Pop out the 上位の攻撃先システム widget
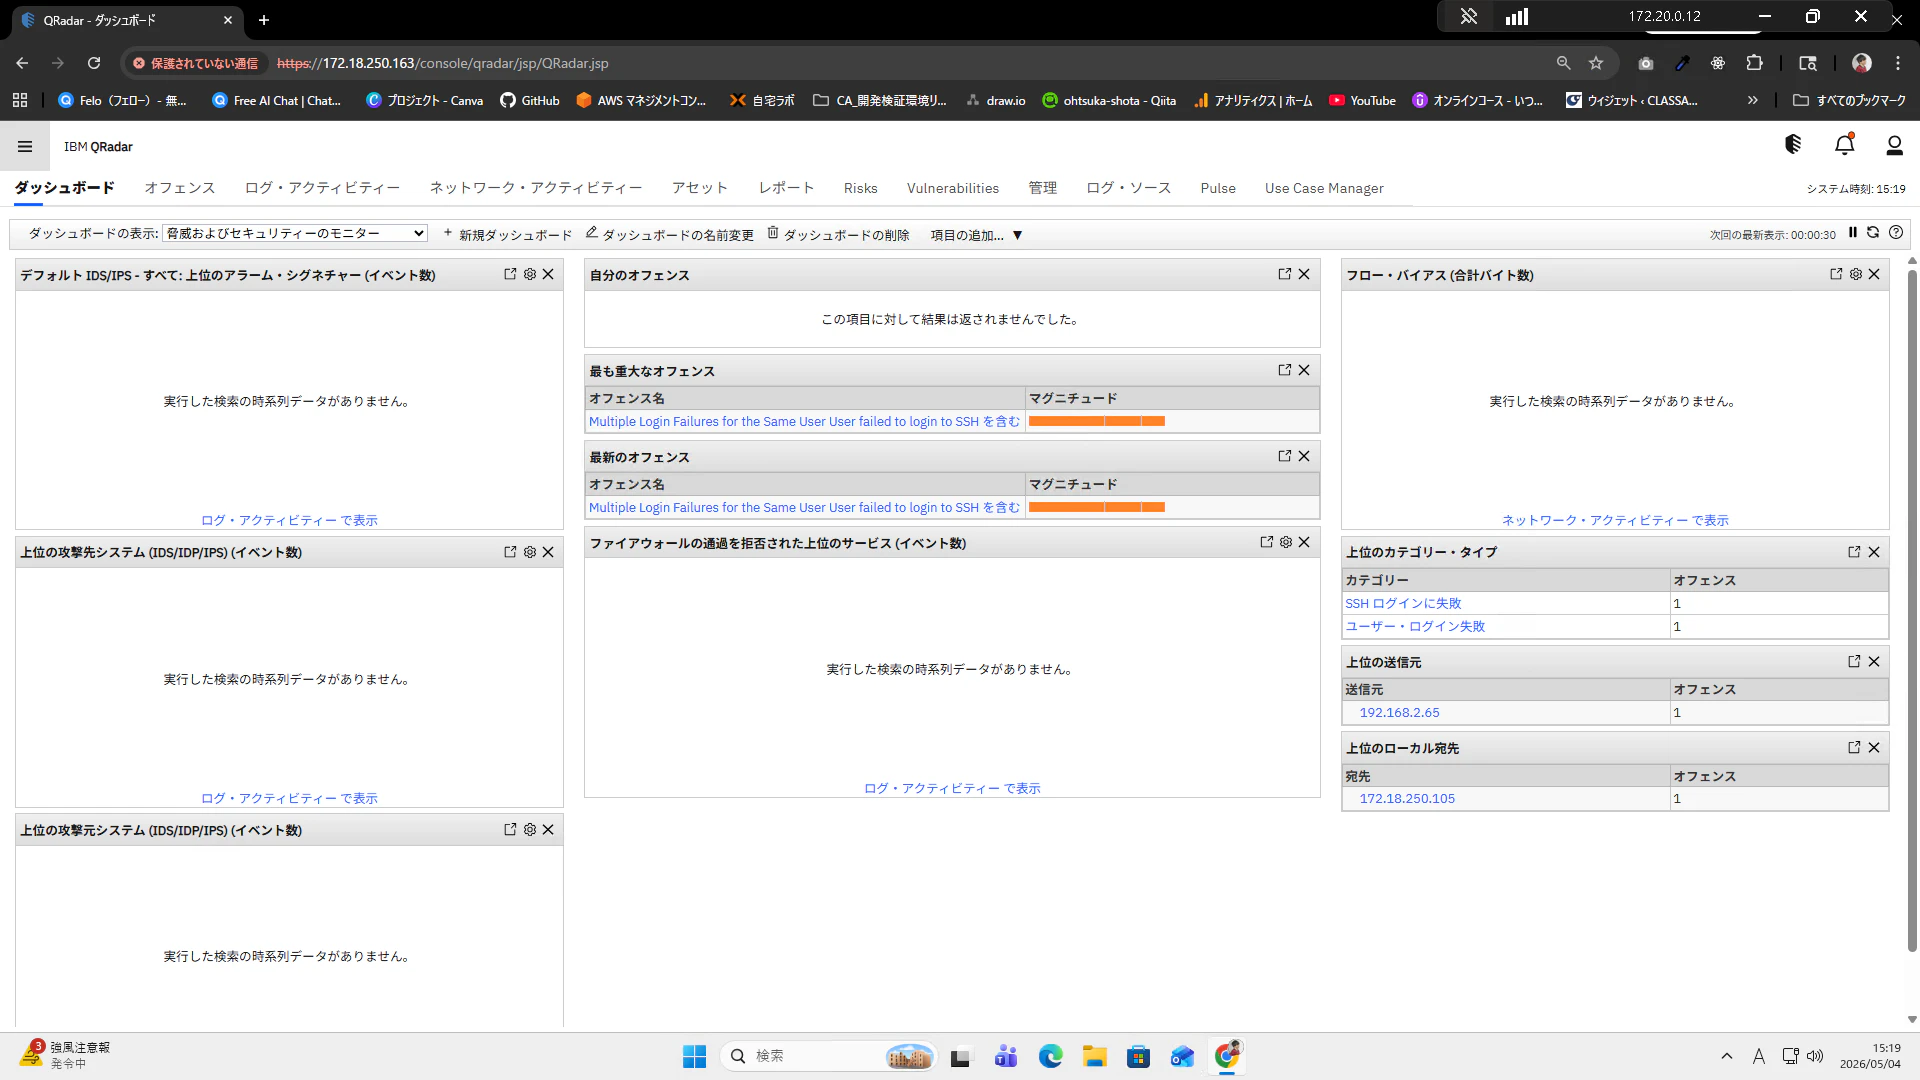This screenshot has height=1080, width=1920. coord(510,552)
